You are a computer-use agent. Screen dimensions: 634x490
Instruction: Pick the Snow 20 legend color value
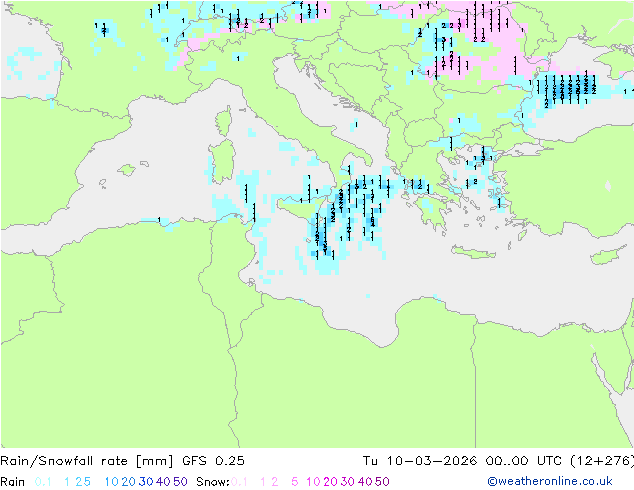tap(330, 482)
